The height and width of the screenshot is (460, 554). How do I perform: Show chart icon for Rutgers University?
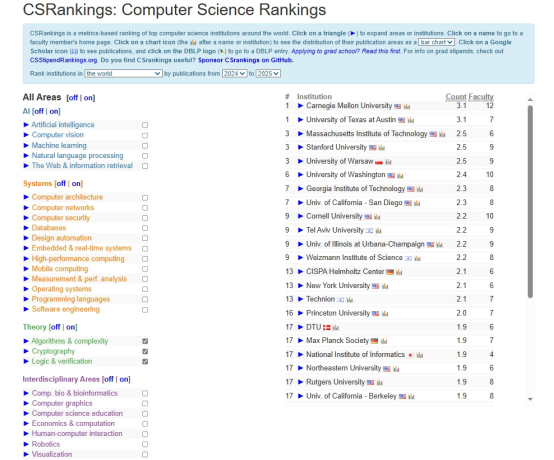tap(380, 383)
